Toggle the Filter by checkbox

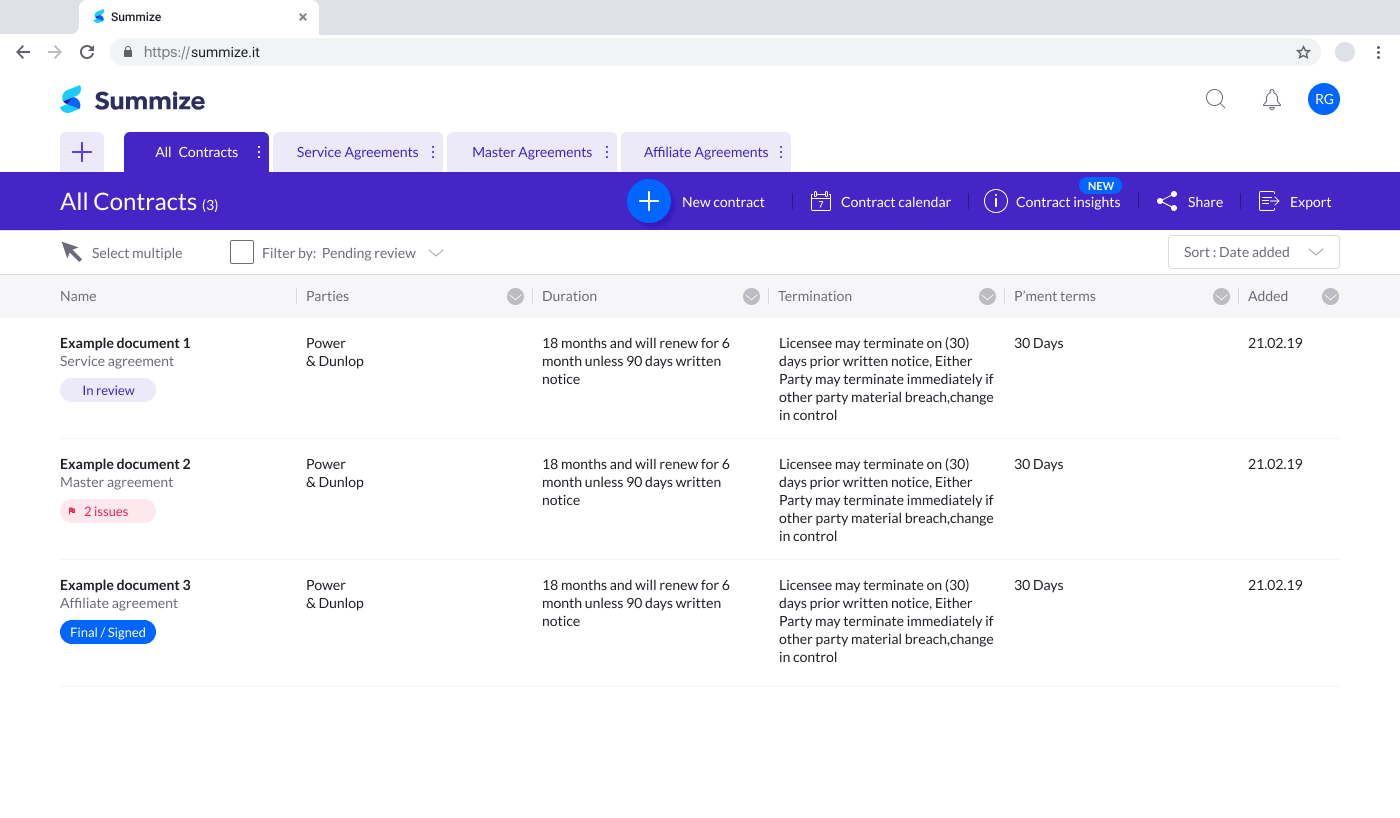tap(242, 252)
